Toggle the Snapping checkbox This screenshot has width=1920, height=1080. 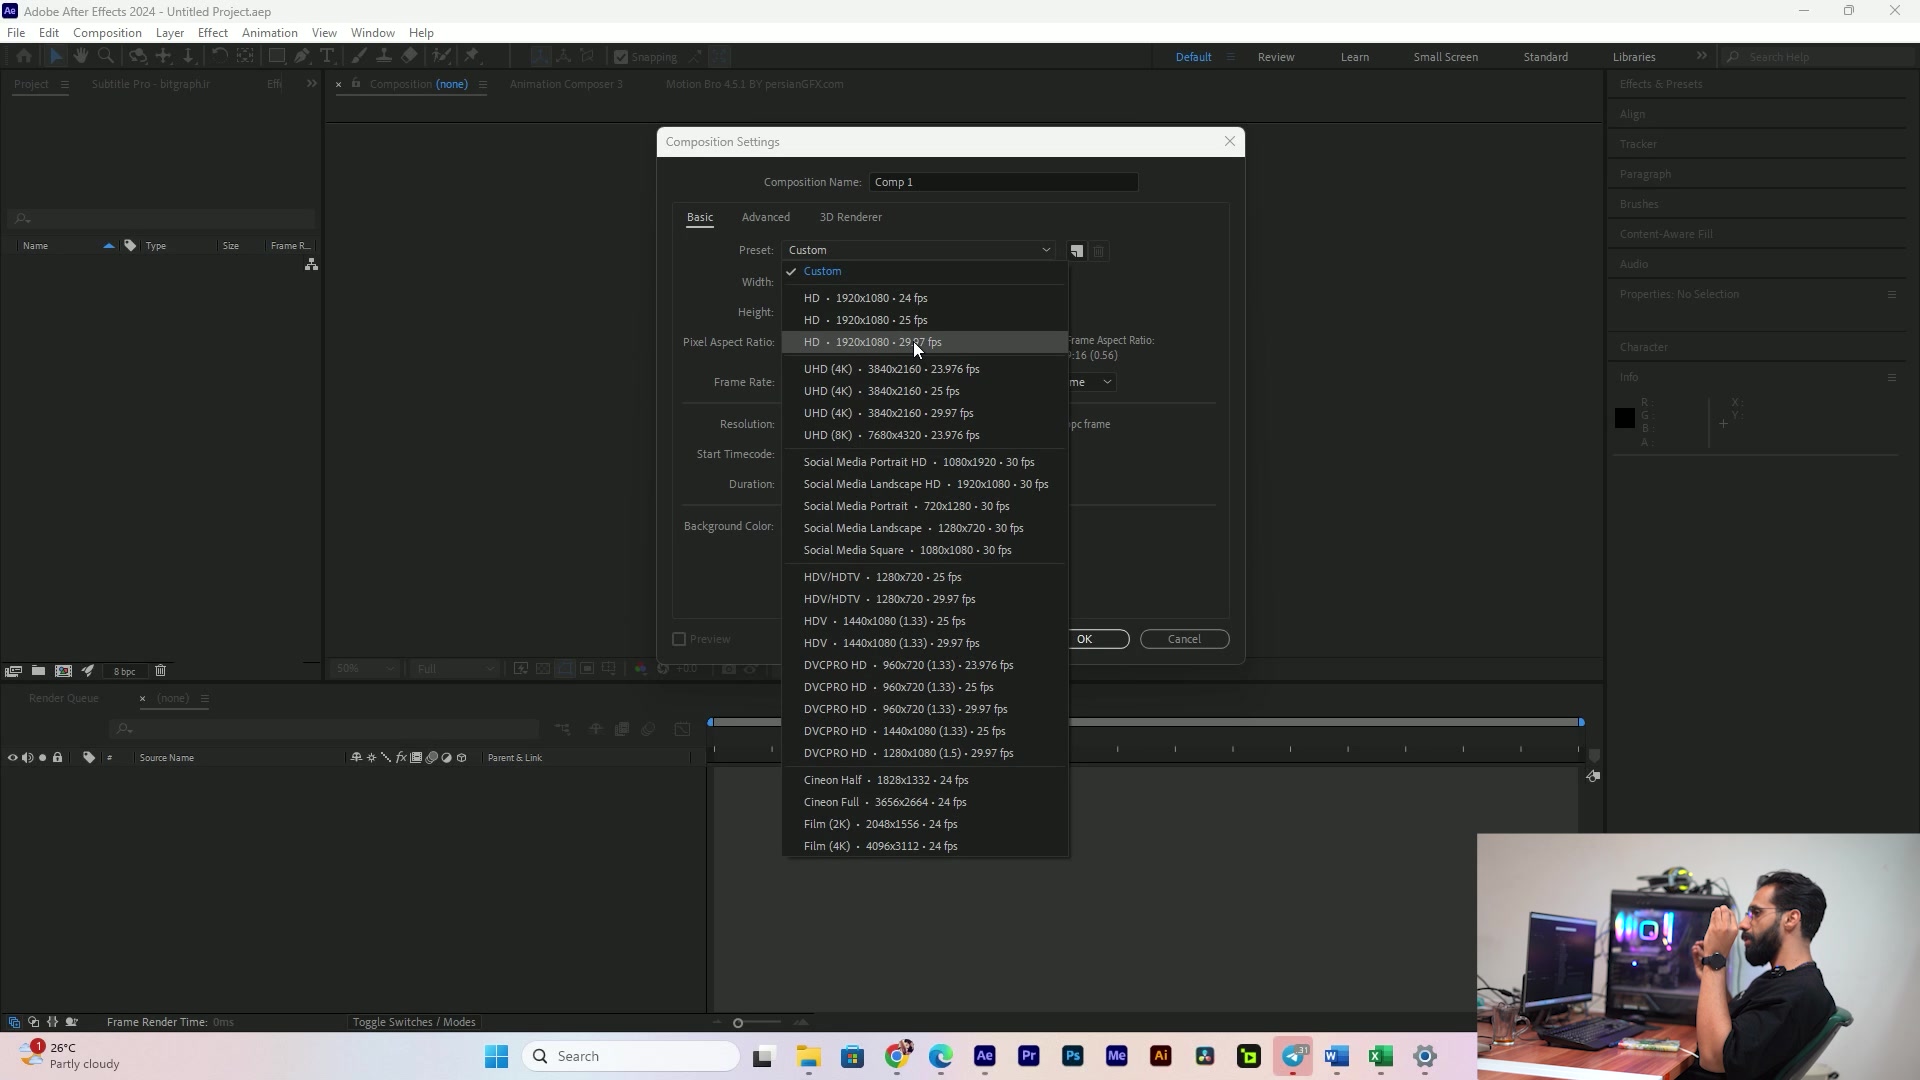point(621,57)
